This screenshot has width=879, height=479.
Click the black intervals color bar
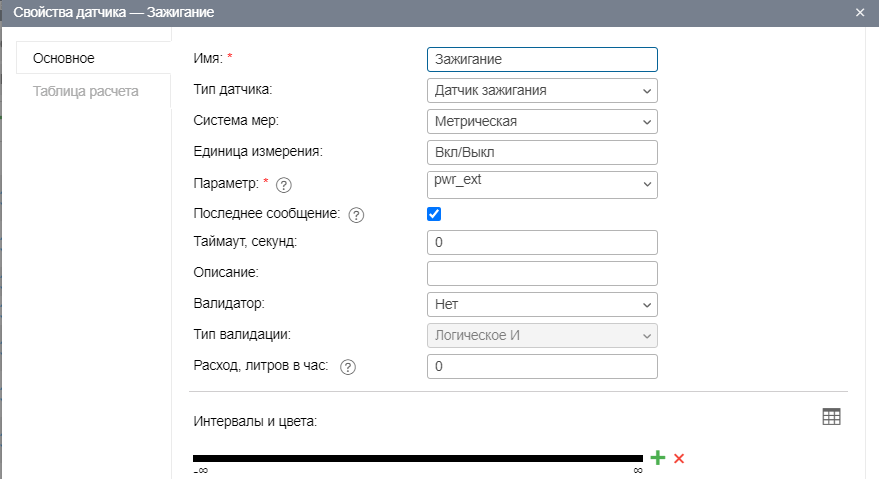418,459
